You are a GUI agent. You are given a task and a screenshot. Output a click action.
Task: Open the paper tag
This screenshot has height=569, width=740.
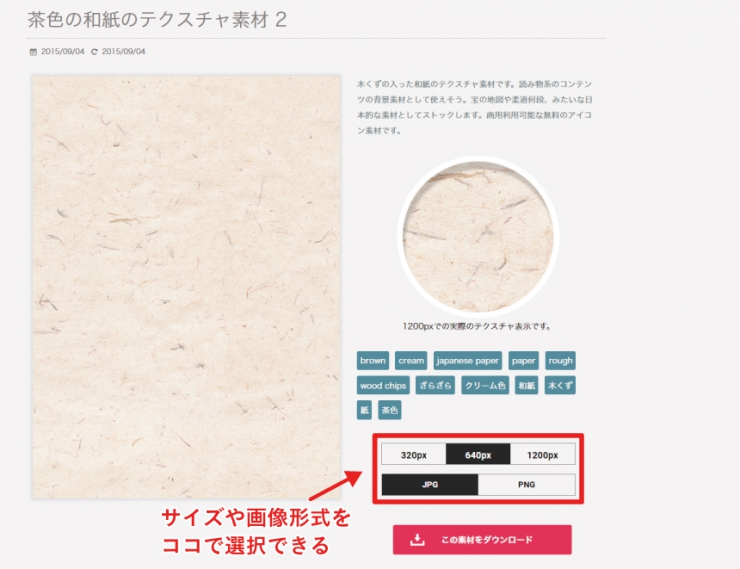pyautogui.click(x=523, y=360)
